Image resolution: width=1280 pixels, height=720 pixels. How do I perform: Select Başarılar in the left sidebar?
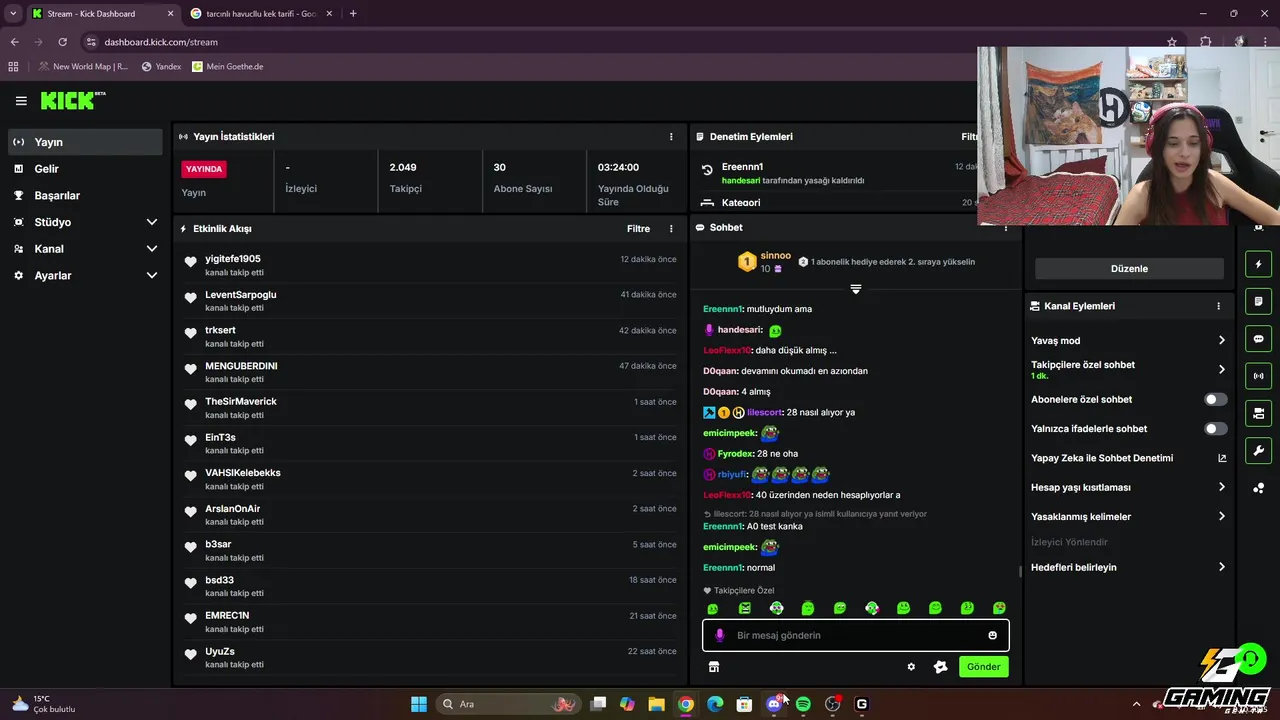point(85,196)
